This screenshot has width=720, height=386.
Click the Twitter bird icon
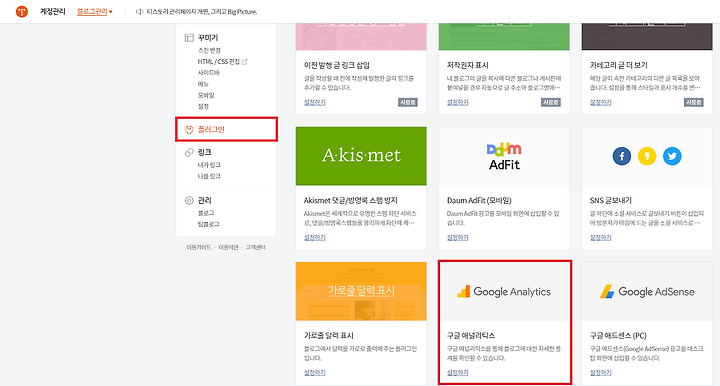click(x=672, y=156)
